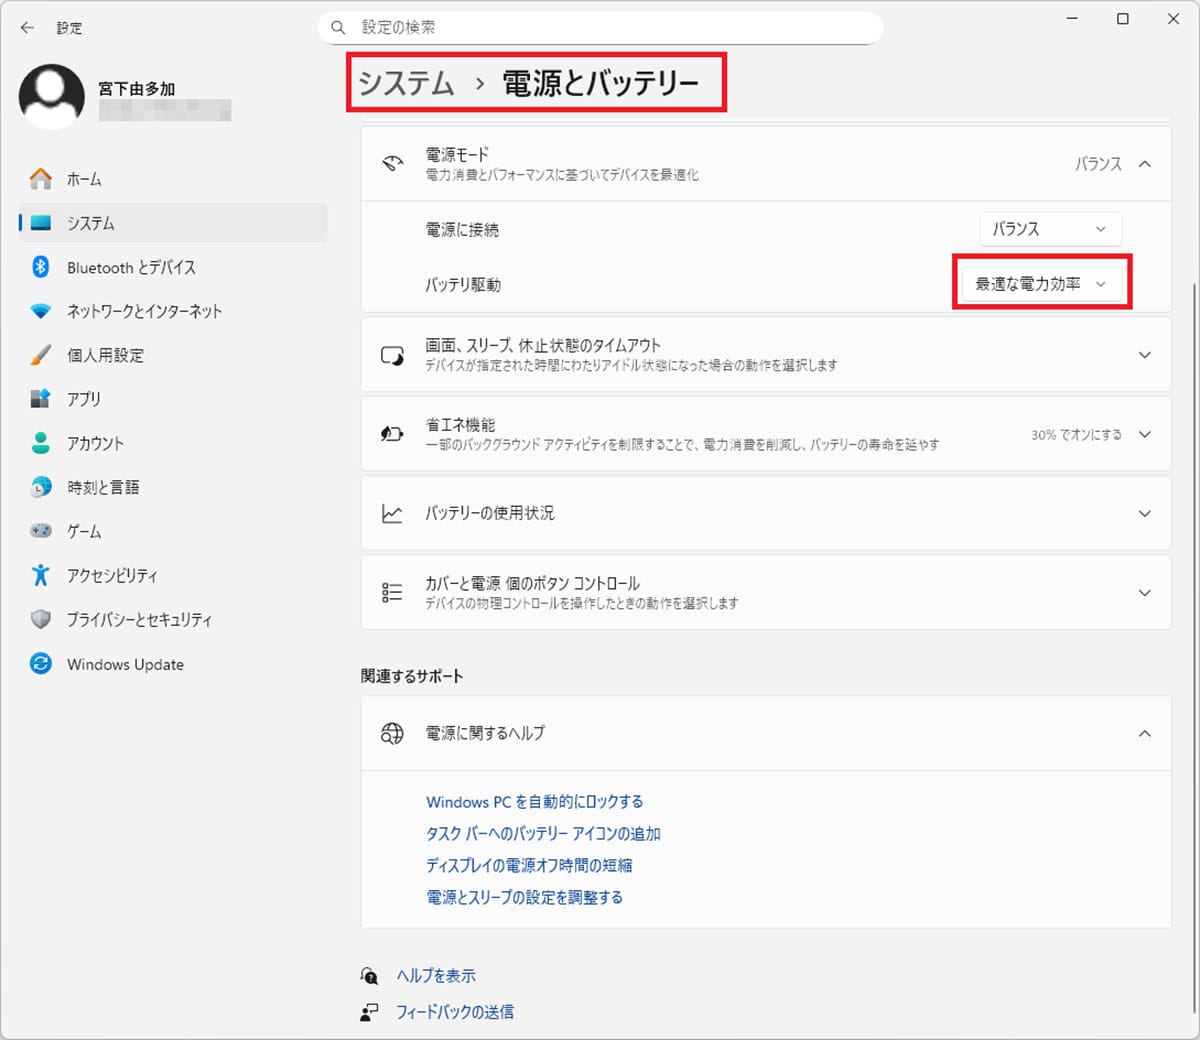Expand 画面、スリープ、休止状態のタイムアウト section
The height and width of the screenshot is (1040, 1200).
(x=1144, y=354)
